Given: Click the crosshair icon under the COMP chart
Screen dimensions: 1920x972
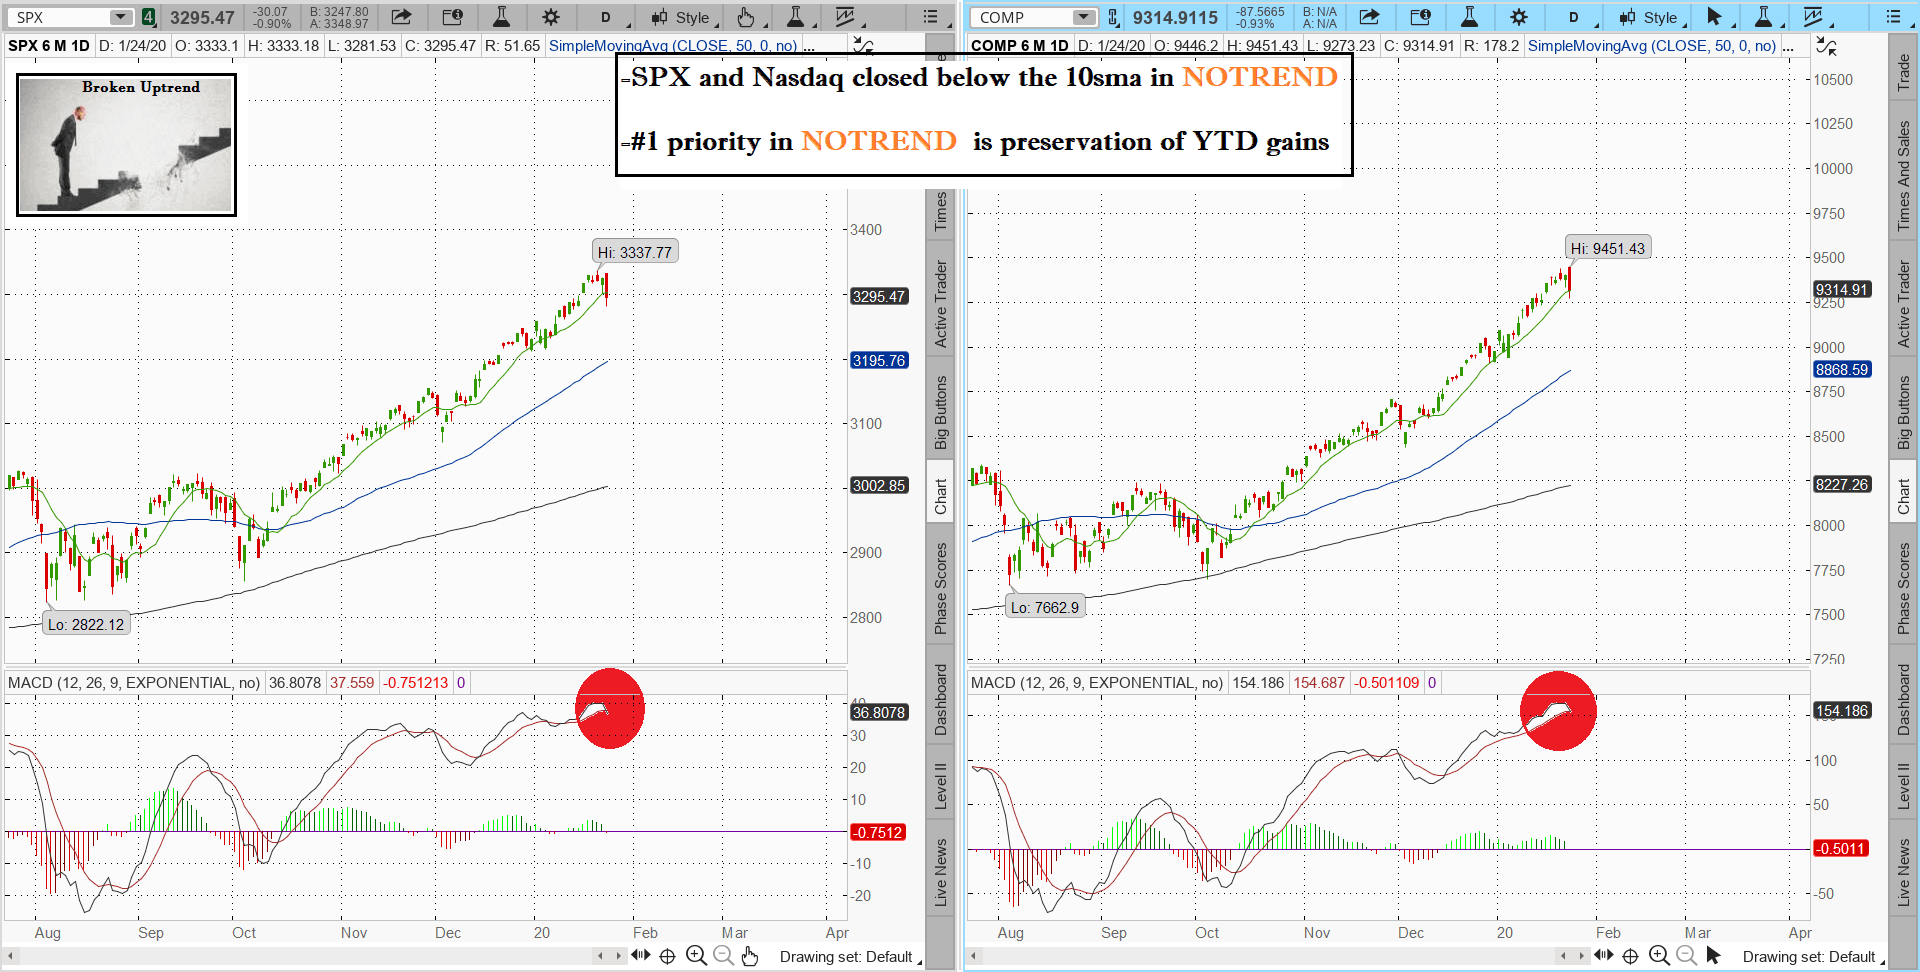Looking at the screenshot, I should [1630, 956].
